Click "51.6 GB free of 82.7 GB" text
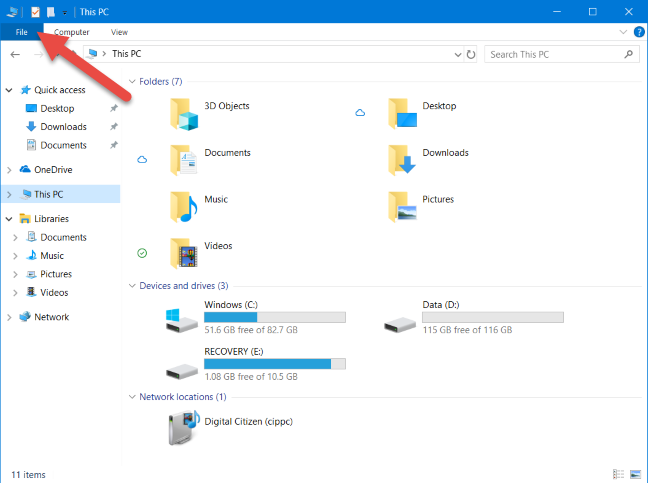Viewport: 648px width, 483px height. point(251,330)
